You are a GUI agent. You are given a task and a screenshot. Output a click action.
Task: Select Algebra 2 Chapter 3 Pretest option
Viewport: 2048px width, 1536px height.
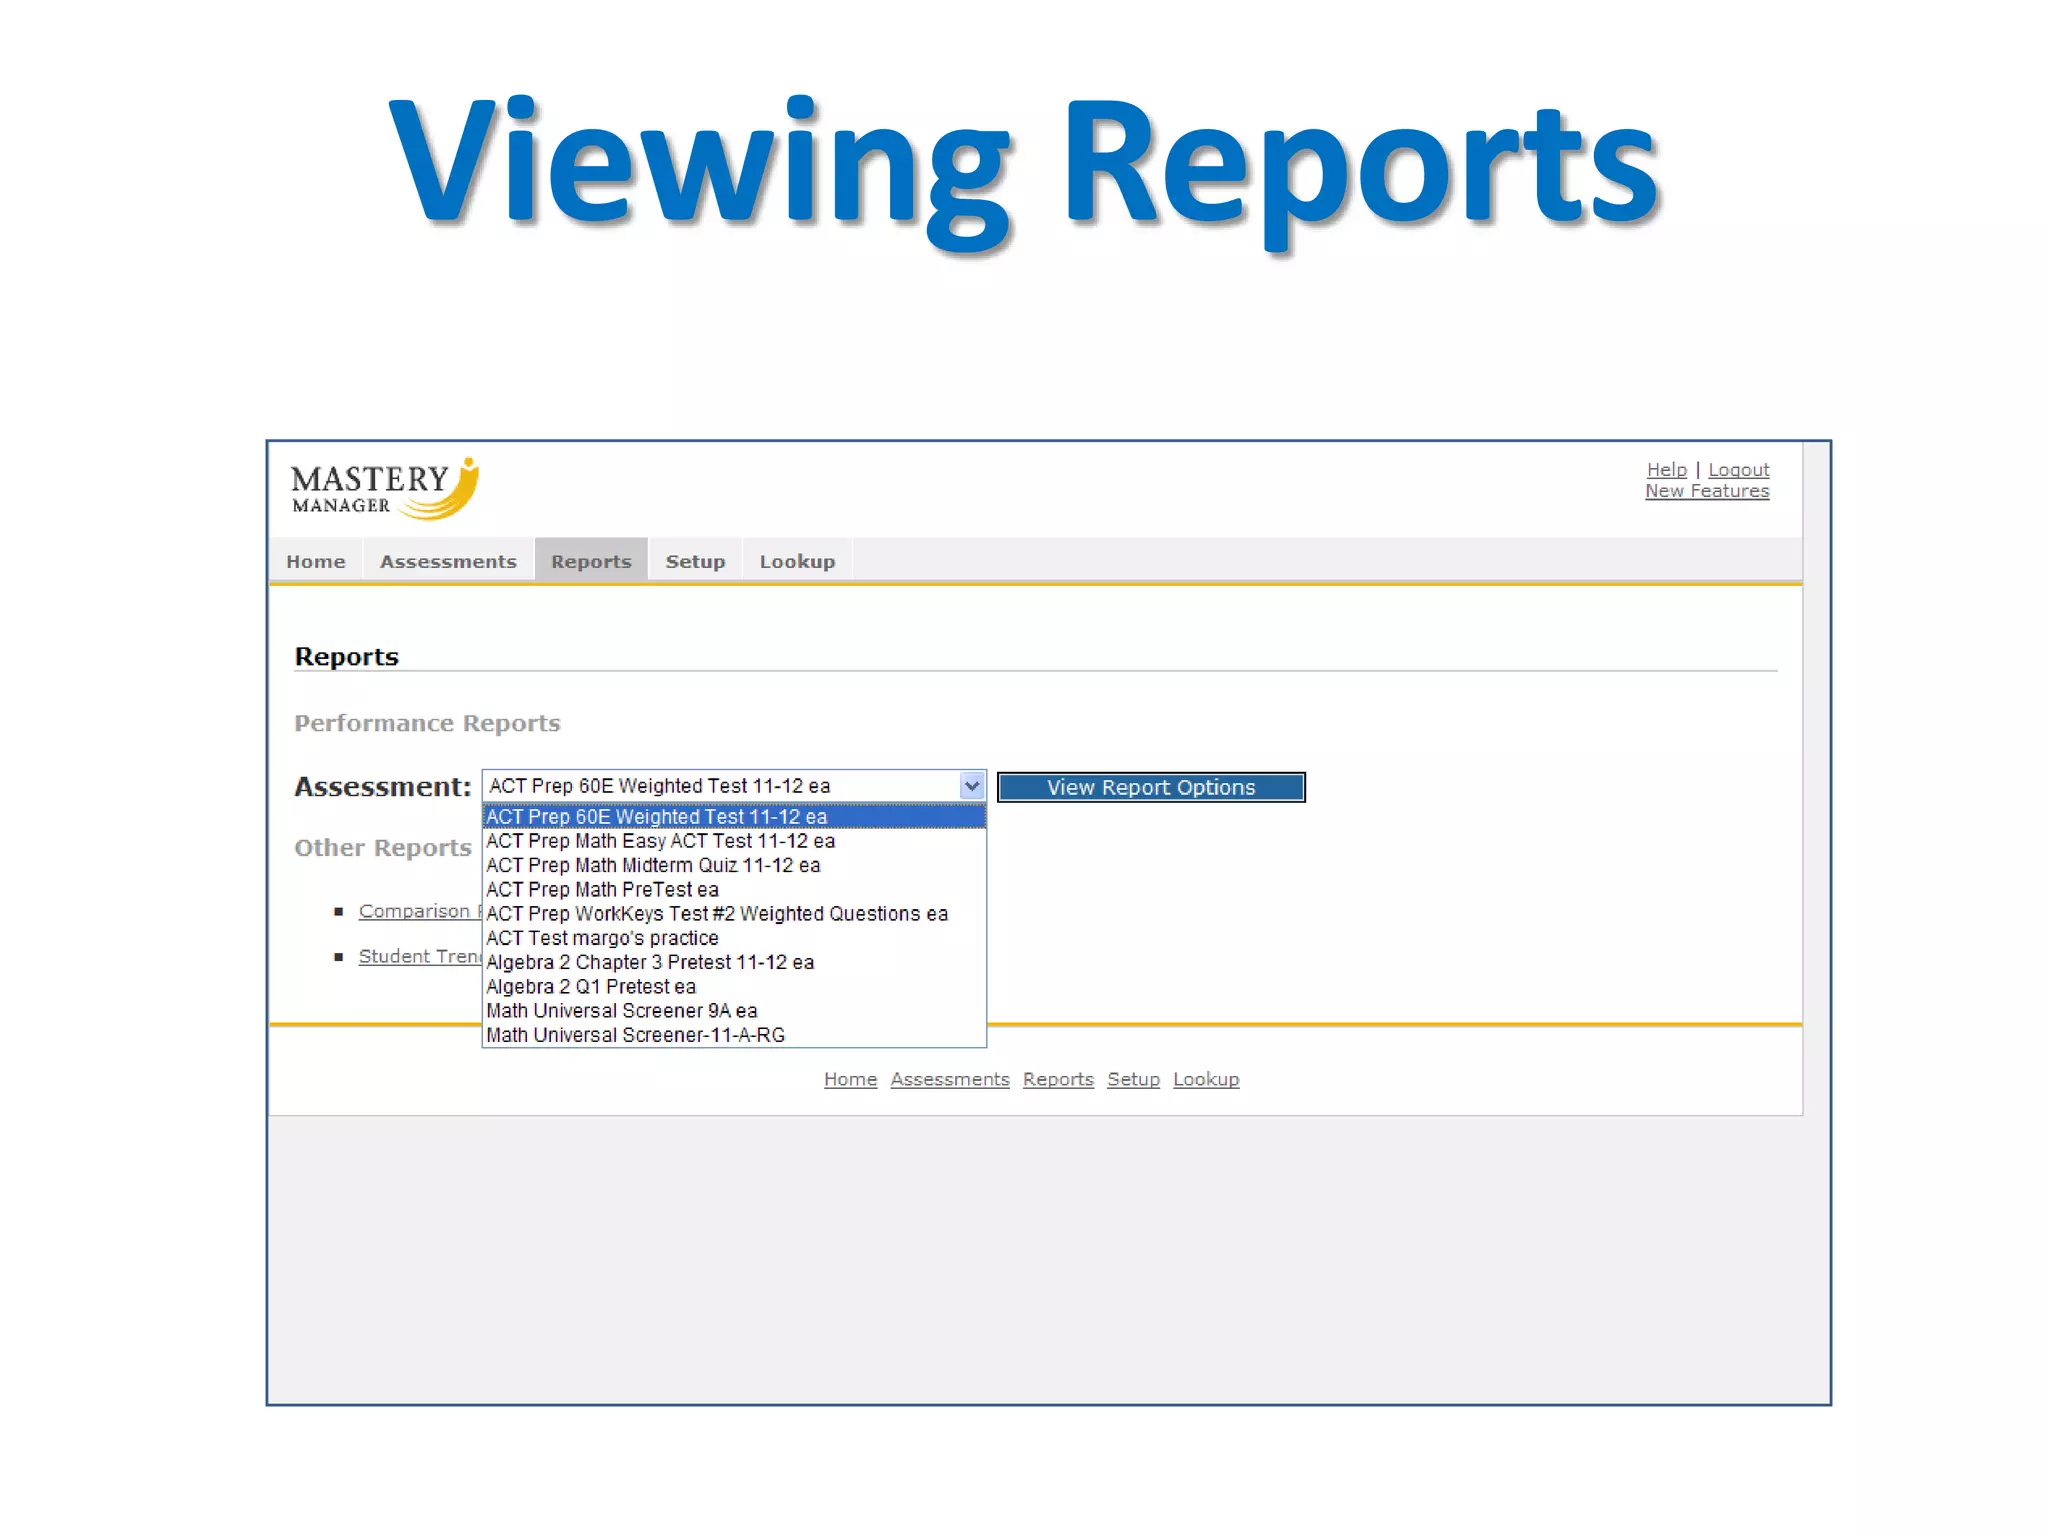pos(650,962)
